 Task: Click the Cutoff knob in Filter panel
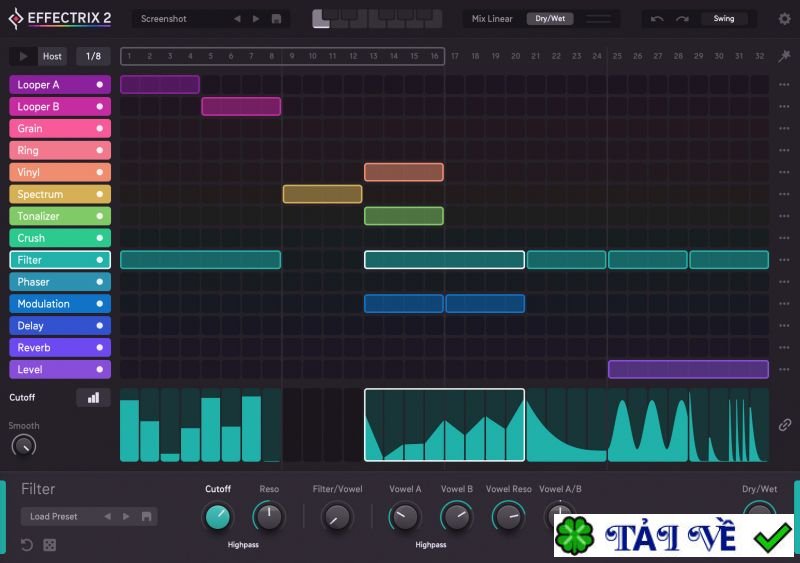click(x=217, y=517)
